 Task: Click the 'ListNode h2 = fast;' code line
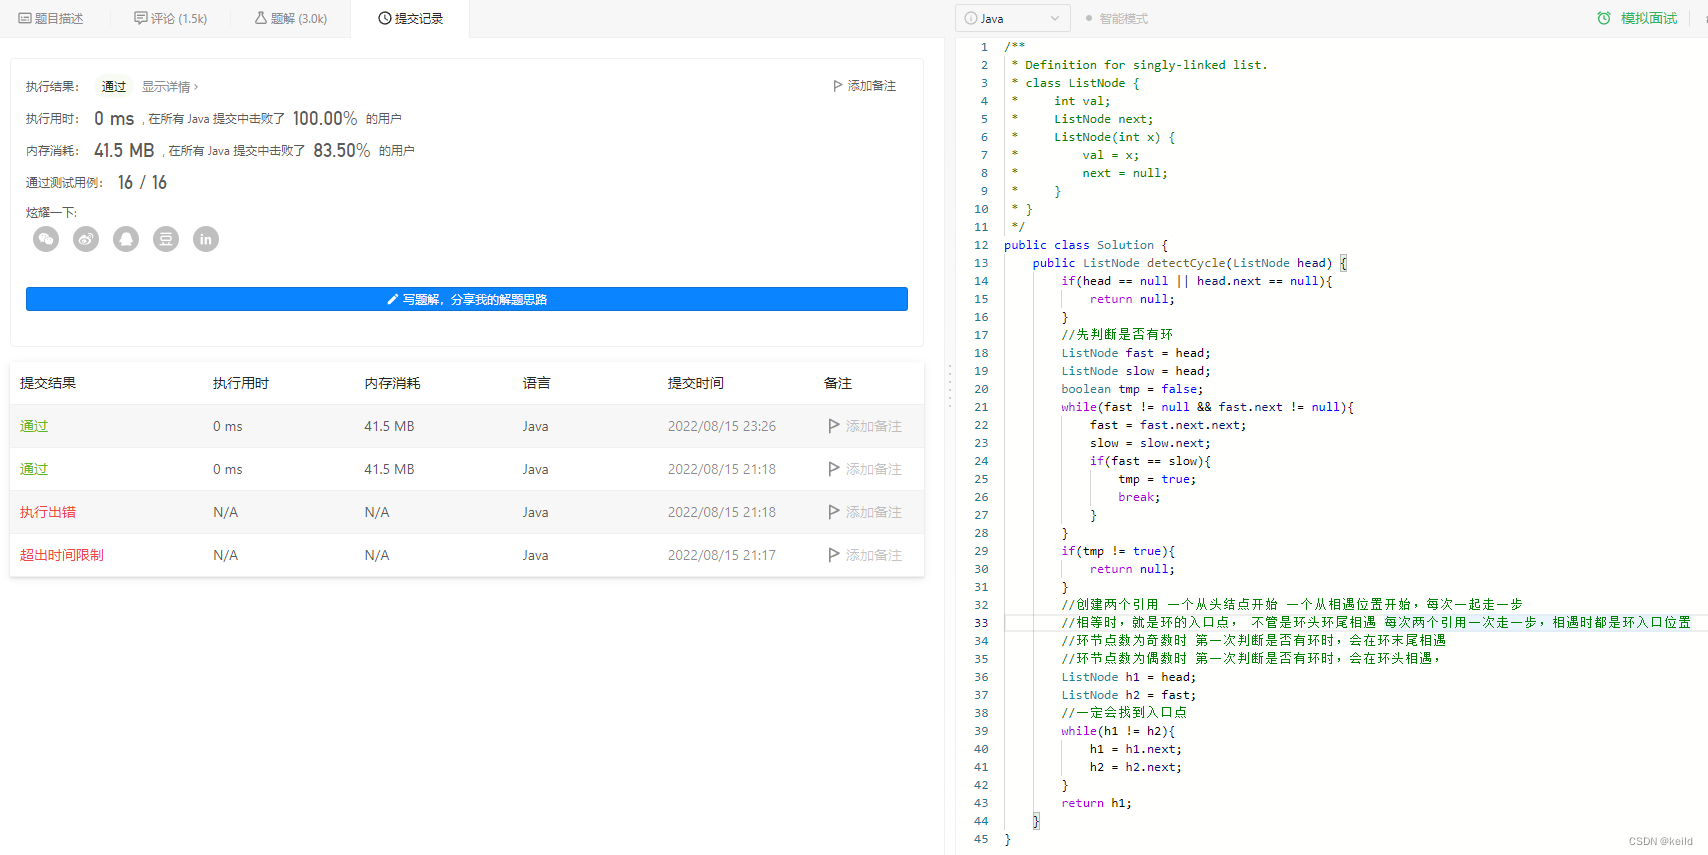pyautogui.click(x=1128, y=695)
